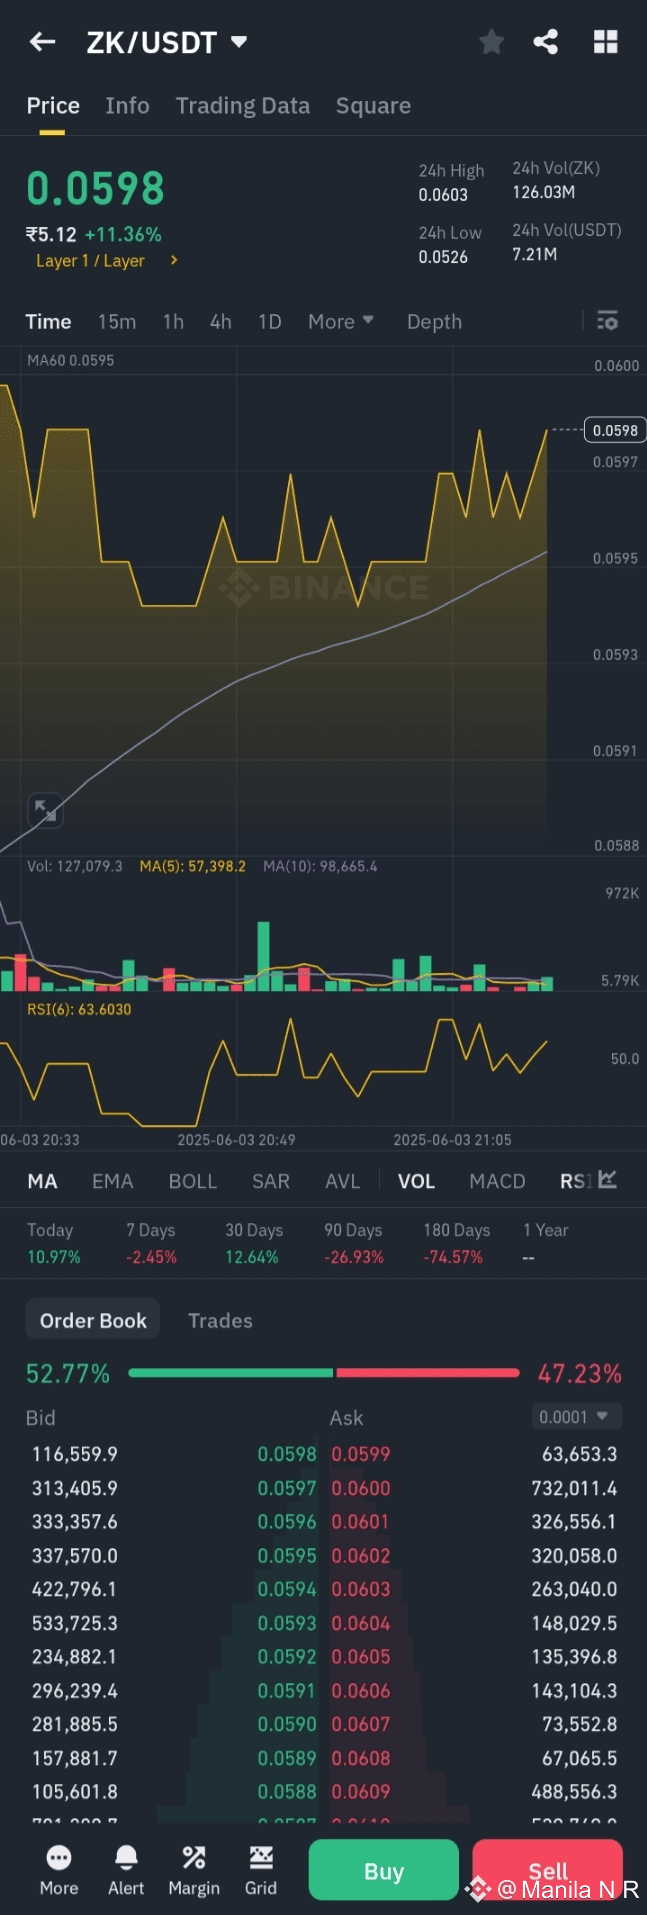Tap the Alert bell icon

click(126, 1869)
